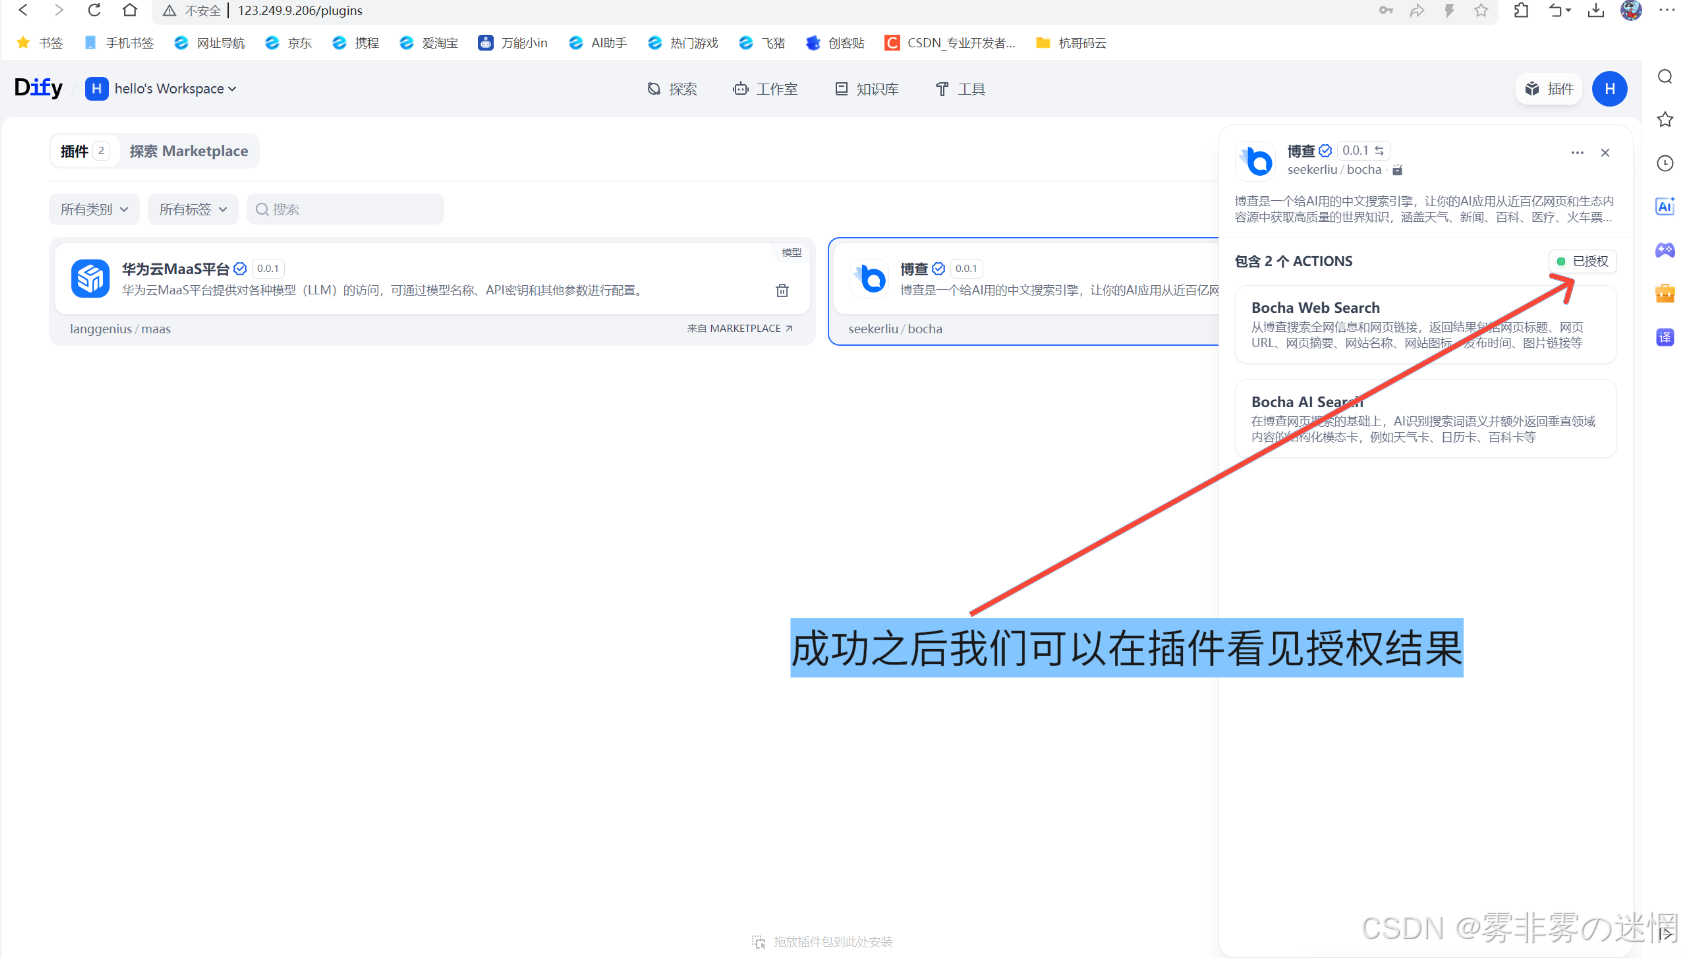Open the 飞猪 bookmark
Image resolution: width=1683 pixels, height=958 pixels.
coord(761,43)
